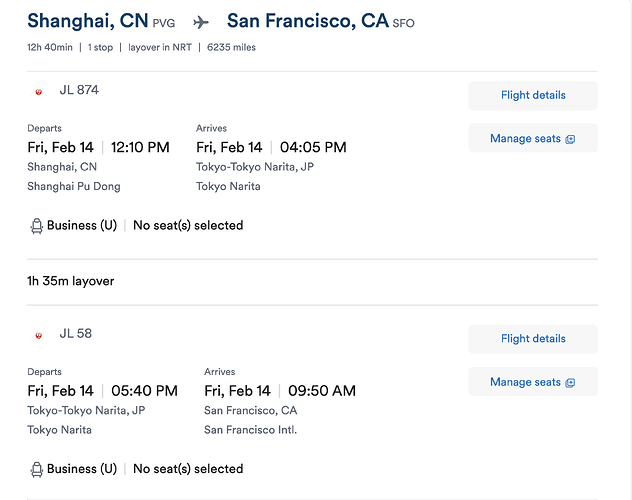Click the 09:50 AM arrival time

[x=322, y=391]
